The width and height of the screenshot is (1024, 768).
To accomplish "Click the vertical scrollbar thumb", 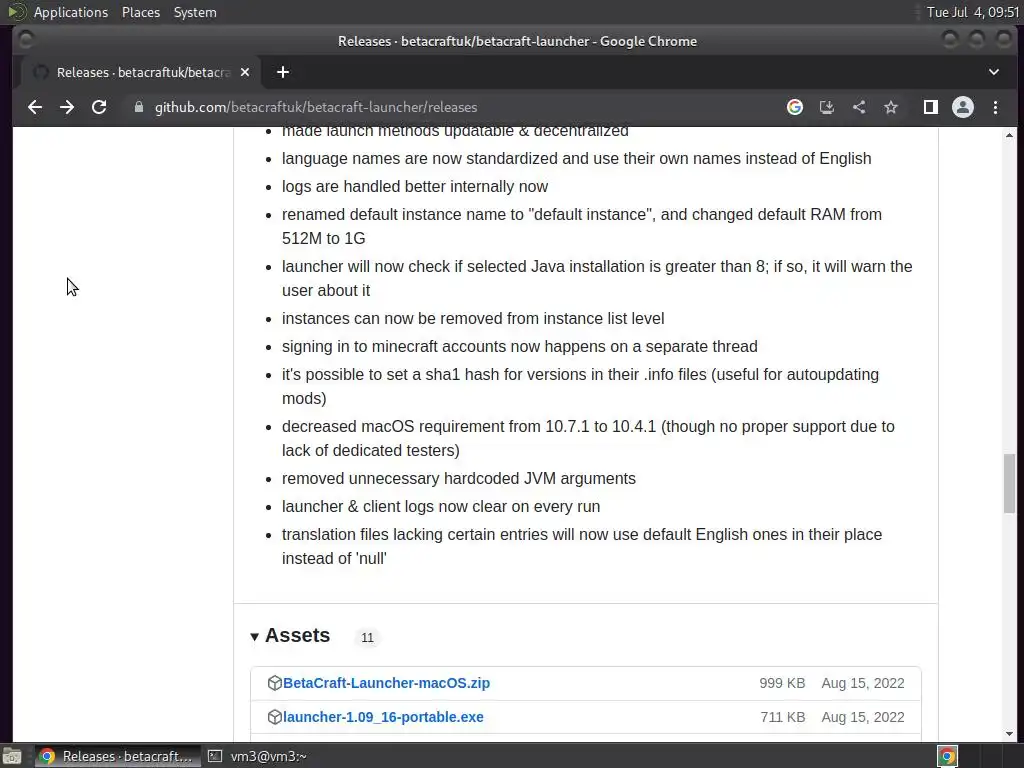I will 1010,483.
